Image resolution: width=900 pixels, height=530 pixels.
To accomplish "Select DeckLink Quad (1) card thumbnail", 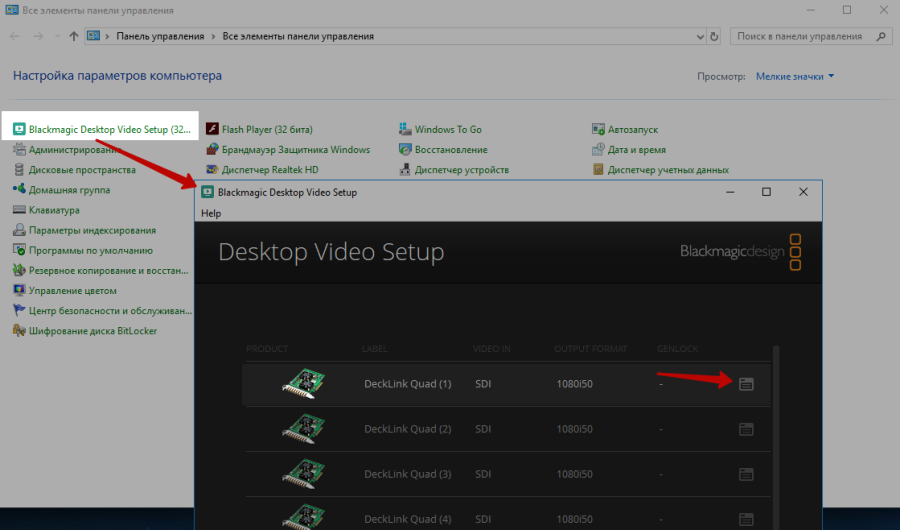I will pos(304,383).
